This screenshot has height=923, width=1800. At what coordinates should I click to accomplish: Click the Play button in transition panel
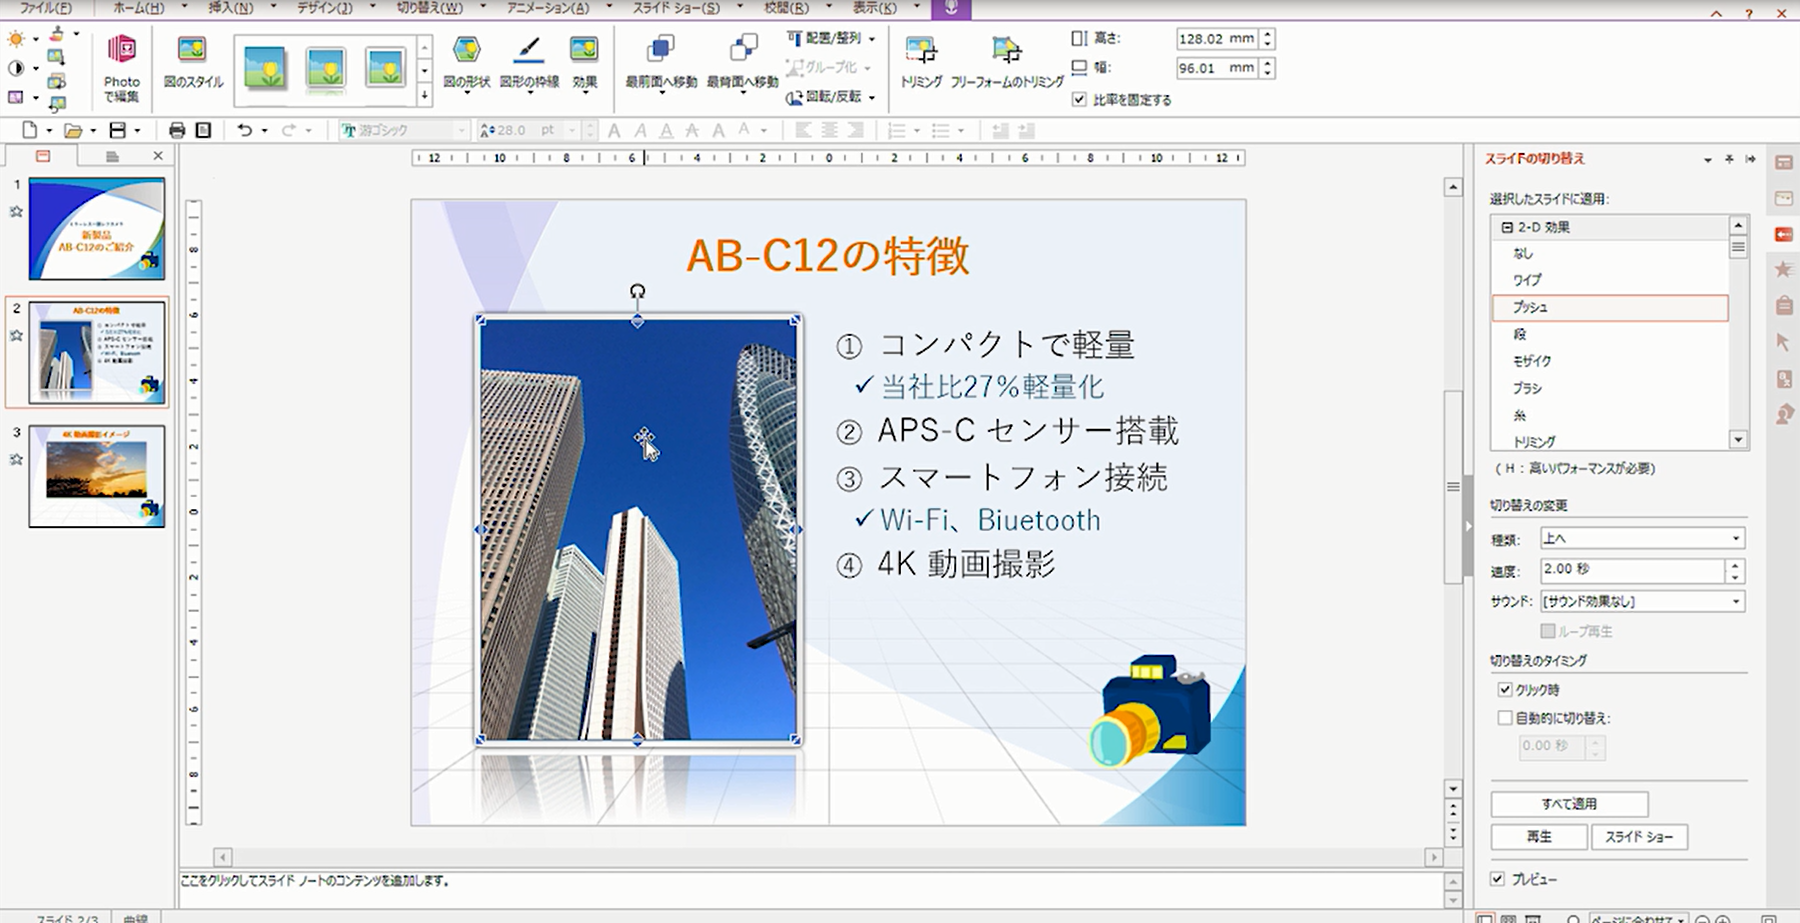coord(1539,837)
